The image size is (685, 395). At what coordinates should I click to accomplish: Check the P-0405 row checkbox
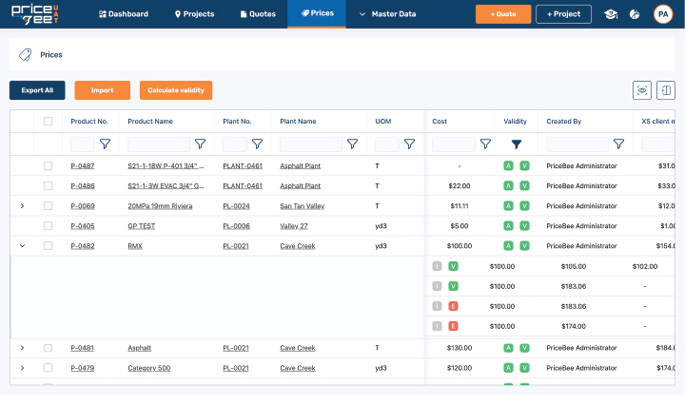[48, 226]
